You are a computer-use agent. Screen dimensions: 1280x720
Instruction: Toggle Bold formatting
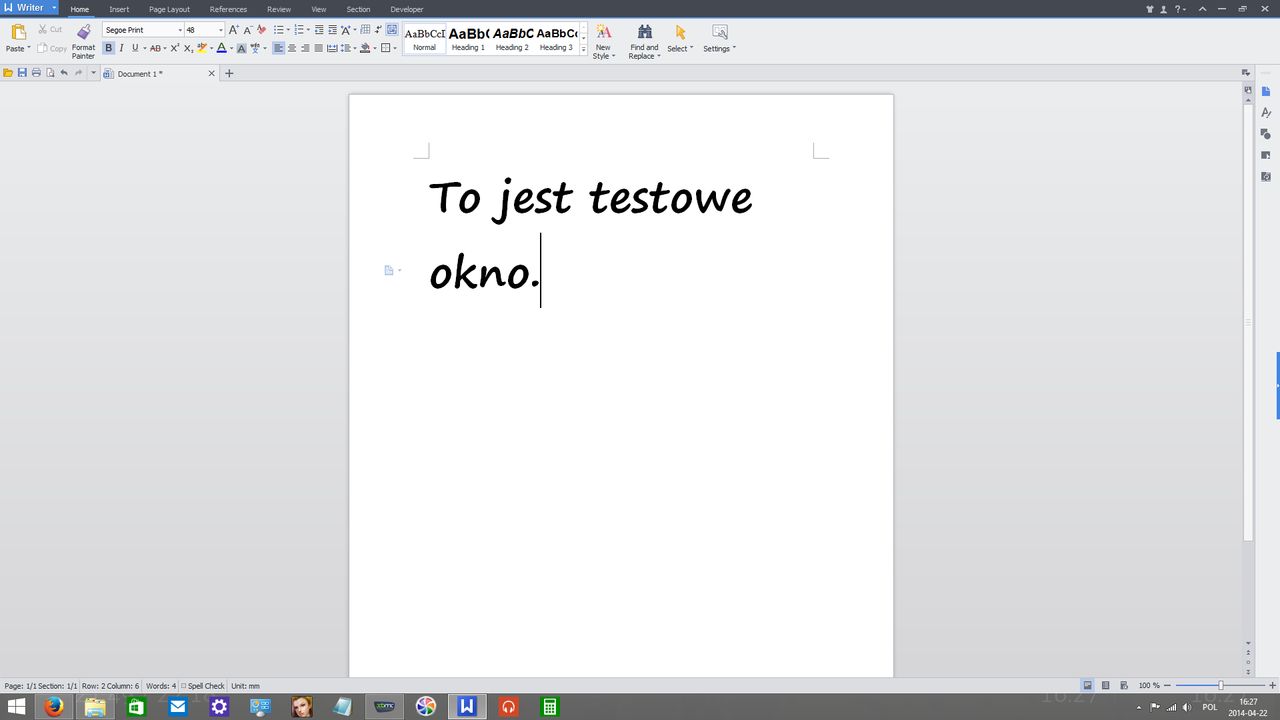(x=109, y=48)
